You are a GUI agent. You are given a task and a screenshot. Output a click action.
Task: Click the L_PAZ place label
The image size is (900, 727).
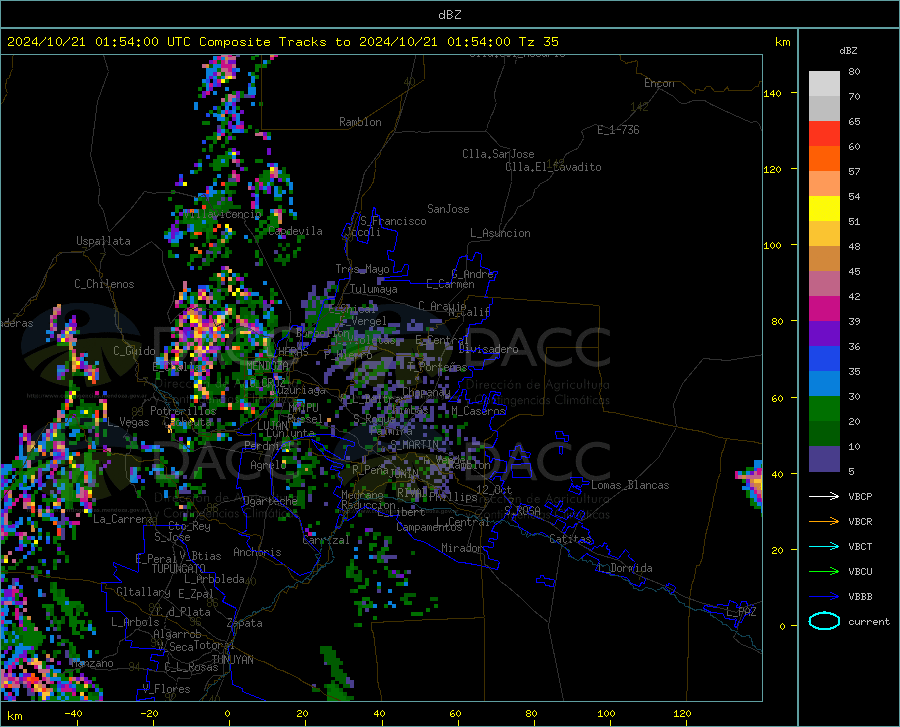[x=741, y=612]
